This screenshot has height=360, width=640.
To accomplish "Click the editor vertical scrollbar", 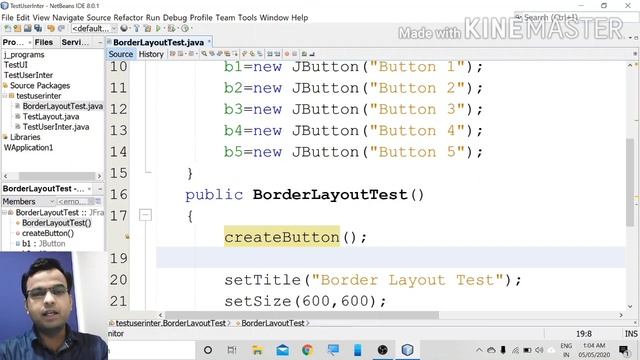I will click(x=630, y=182).
